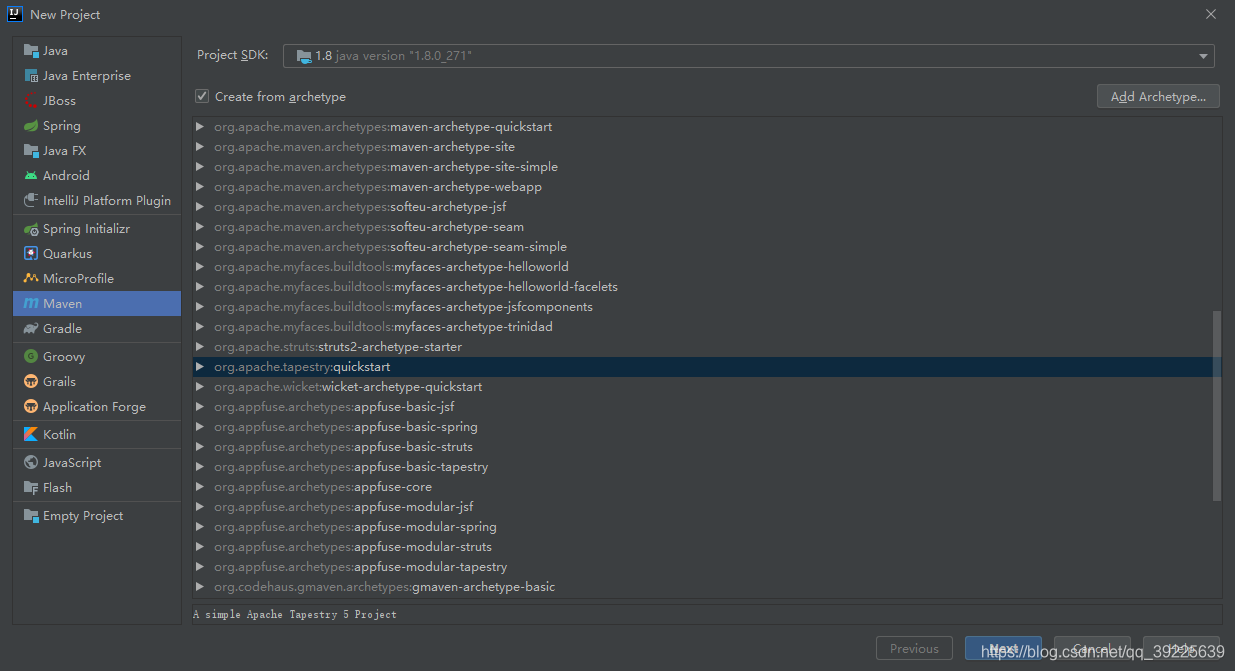Select softeu-archetype-seam row
The image size is (1235, 671).
(707, 227)
